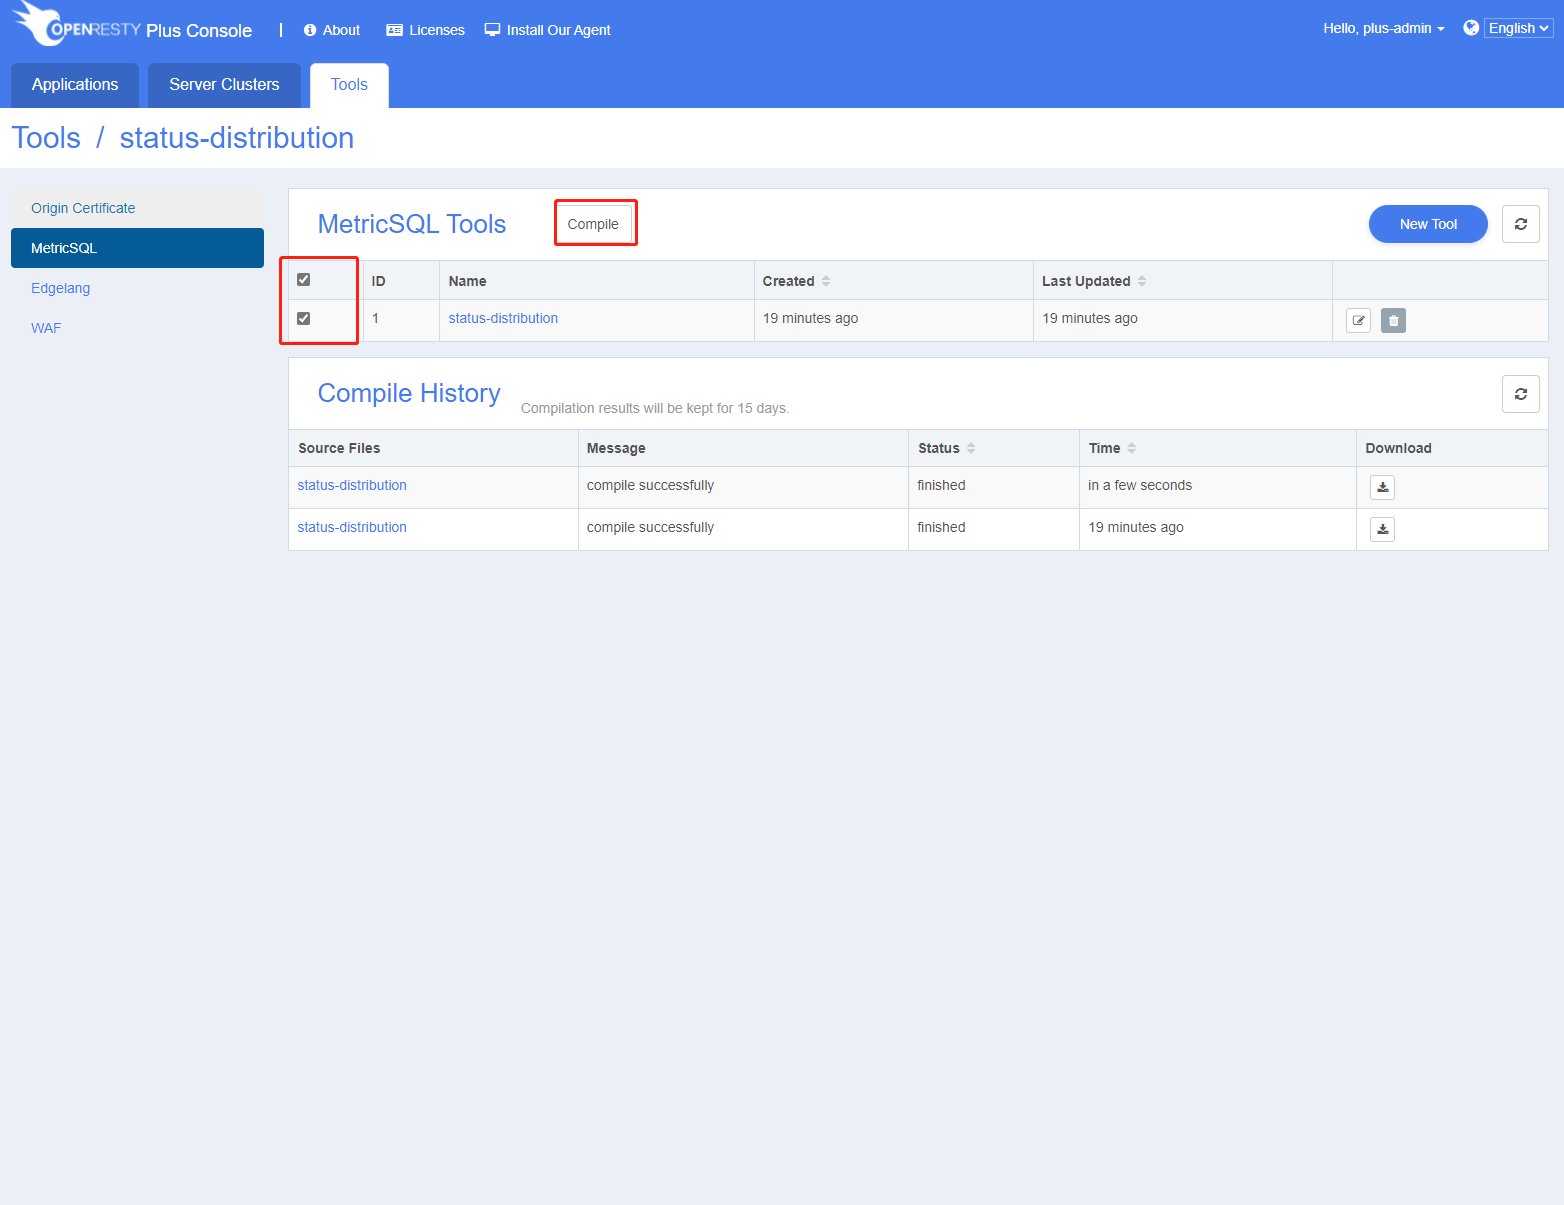The image size is (1564, 1205).
Task: Click the 'Compilation results will be kept' note
Action: (655, 408)
